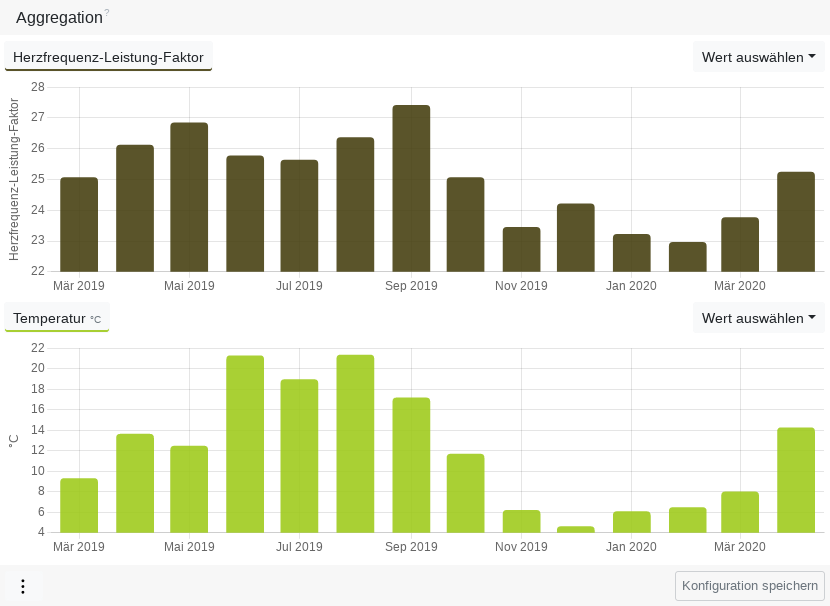Click the Sep 2019 heart rate factor bar
Image resolution: width=830 pixels, height=606 pixels.
click(411, 188)
